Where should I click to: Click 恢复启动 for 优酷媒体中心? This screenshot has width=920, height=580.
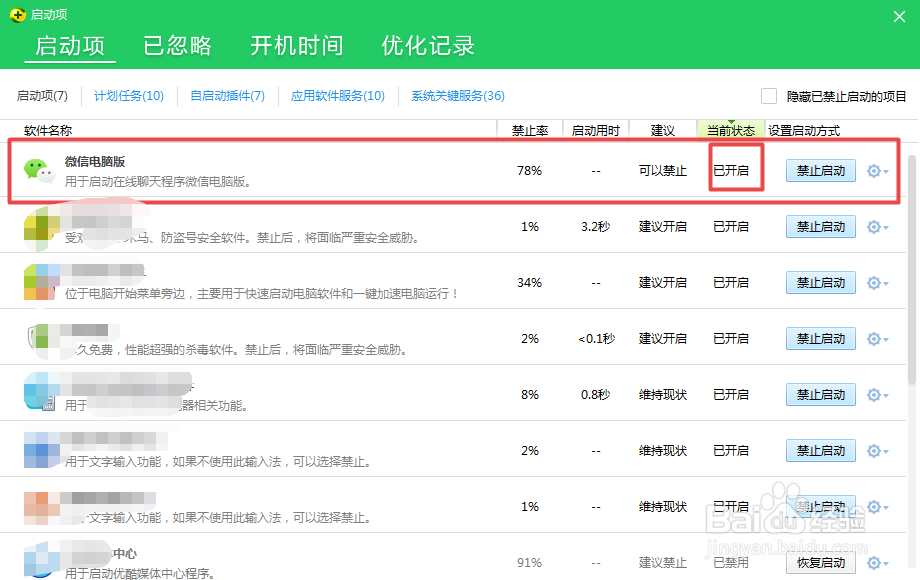[x=820, y=562]
